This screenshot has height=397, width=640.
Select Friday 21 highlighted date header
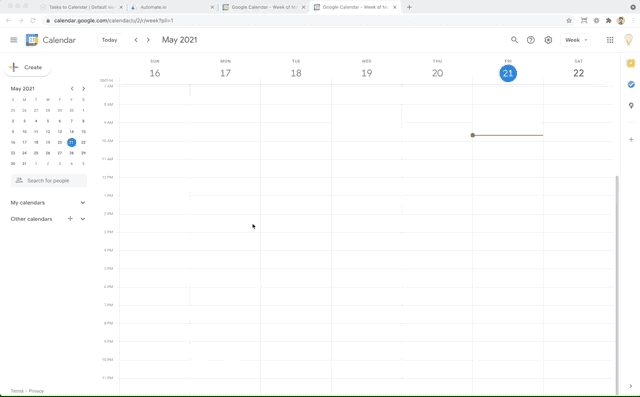click(x=508, y=73)
